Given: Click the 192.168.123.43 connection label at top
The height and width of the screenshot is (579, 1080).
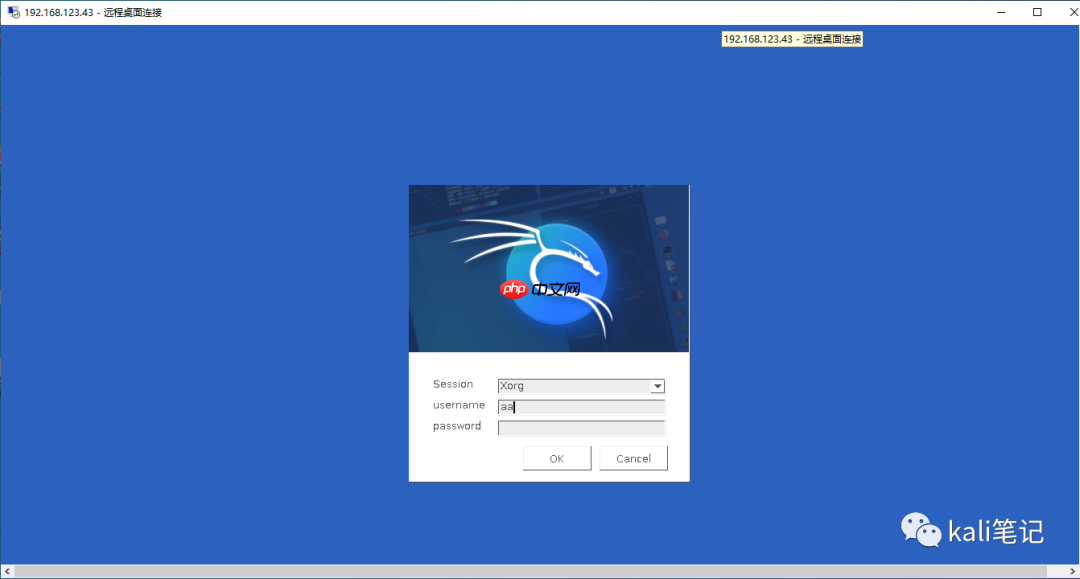Looking at the screenshot, I should click(x=793, y=38).
